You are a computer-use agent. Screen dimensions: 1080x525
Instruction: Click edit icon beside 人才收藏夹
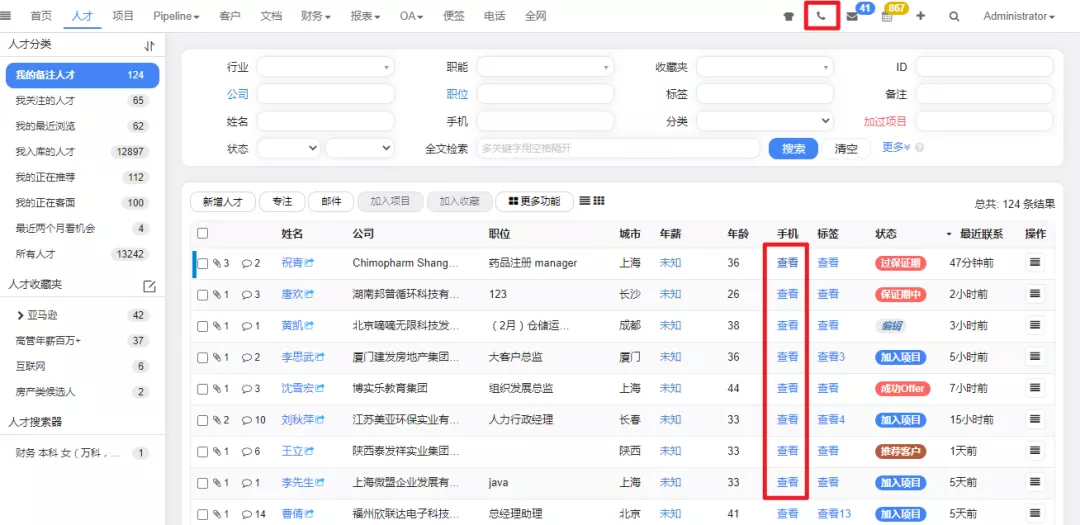pyautogui.click(x=149, y=286)
